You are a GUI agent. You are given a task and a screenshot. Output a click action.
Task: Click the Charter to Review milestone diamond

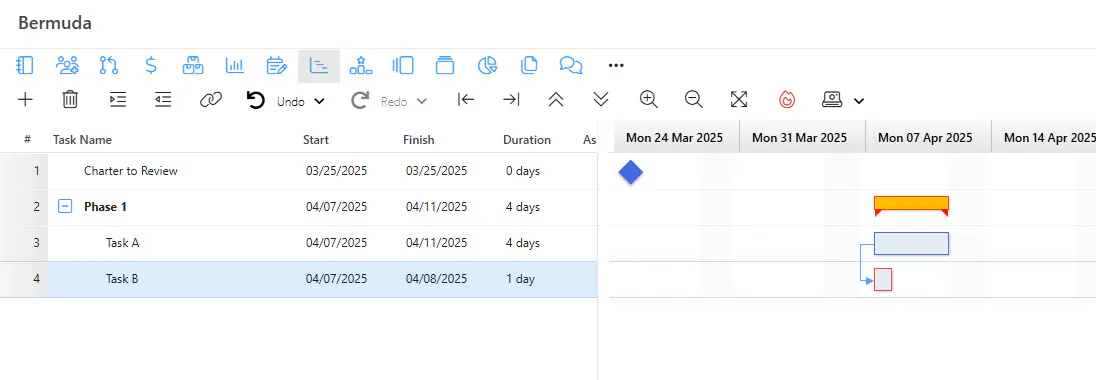(x=630, y=172)
